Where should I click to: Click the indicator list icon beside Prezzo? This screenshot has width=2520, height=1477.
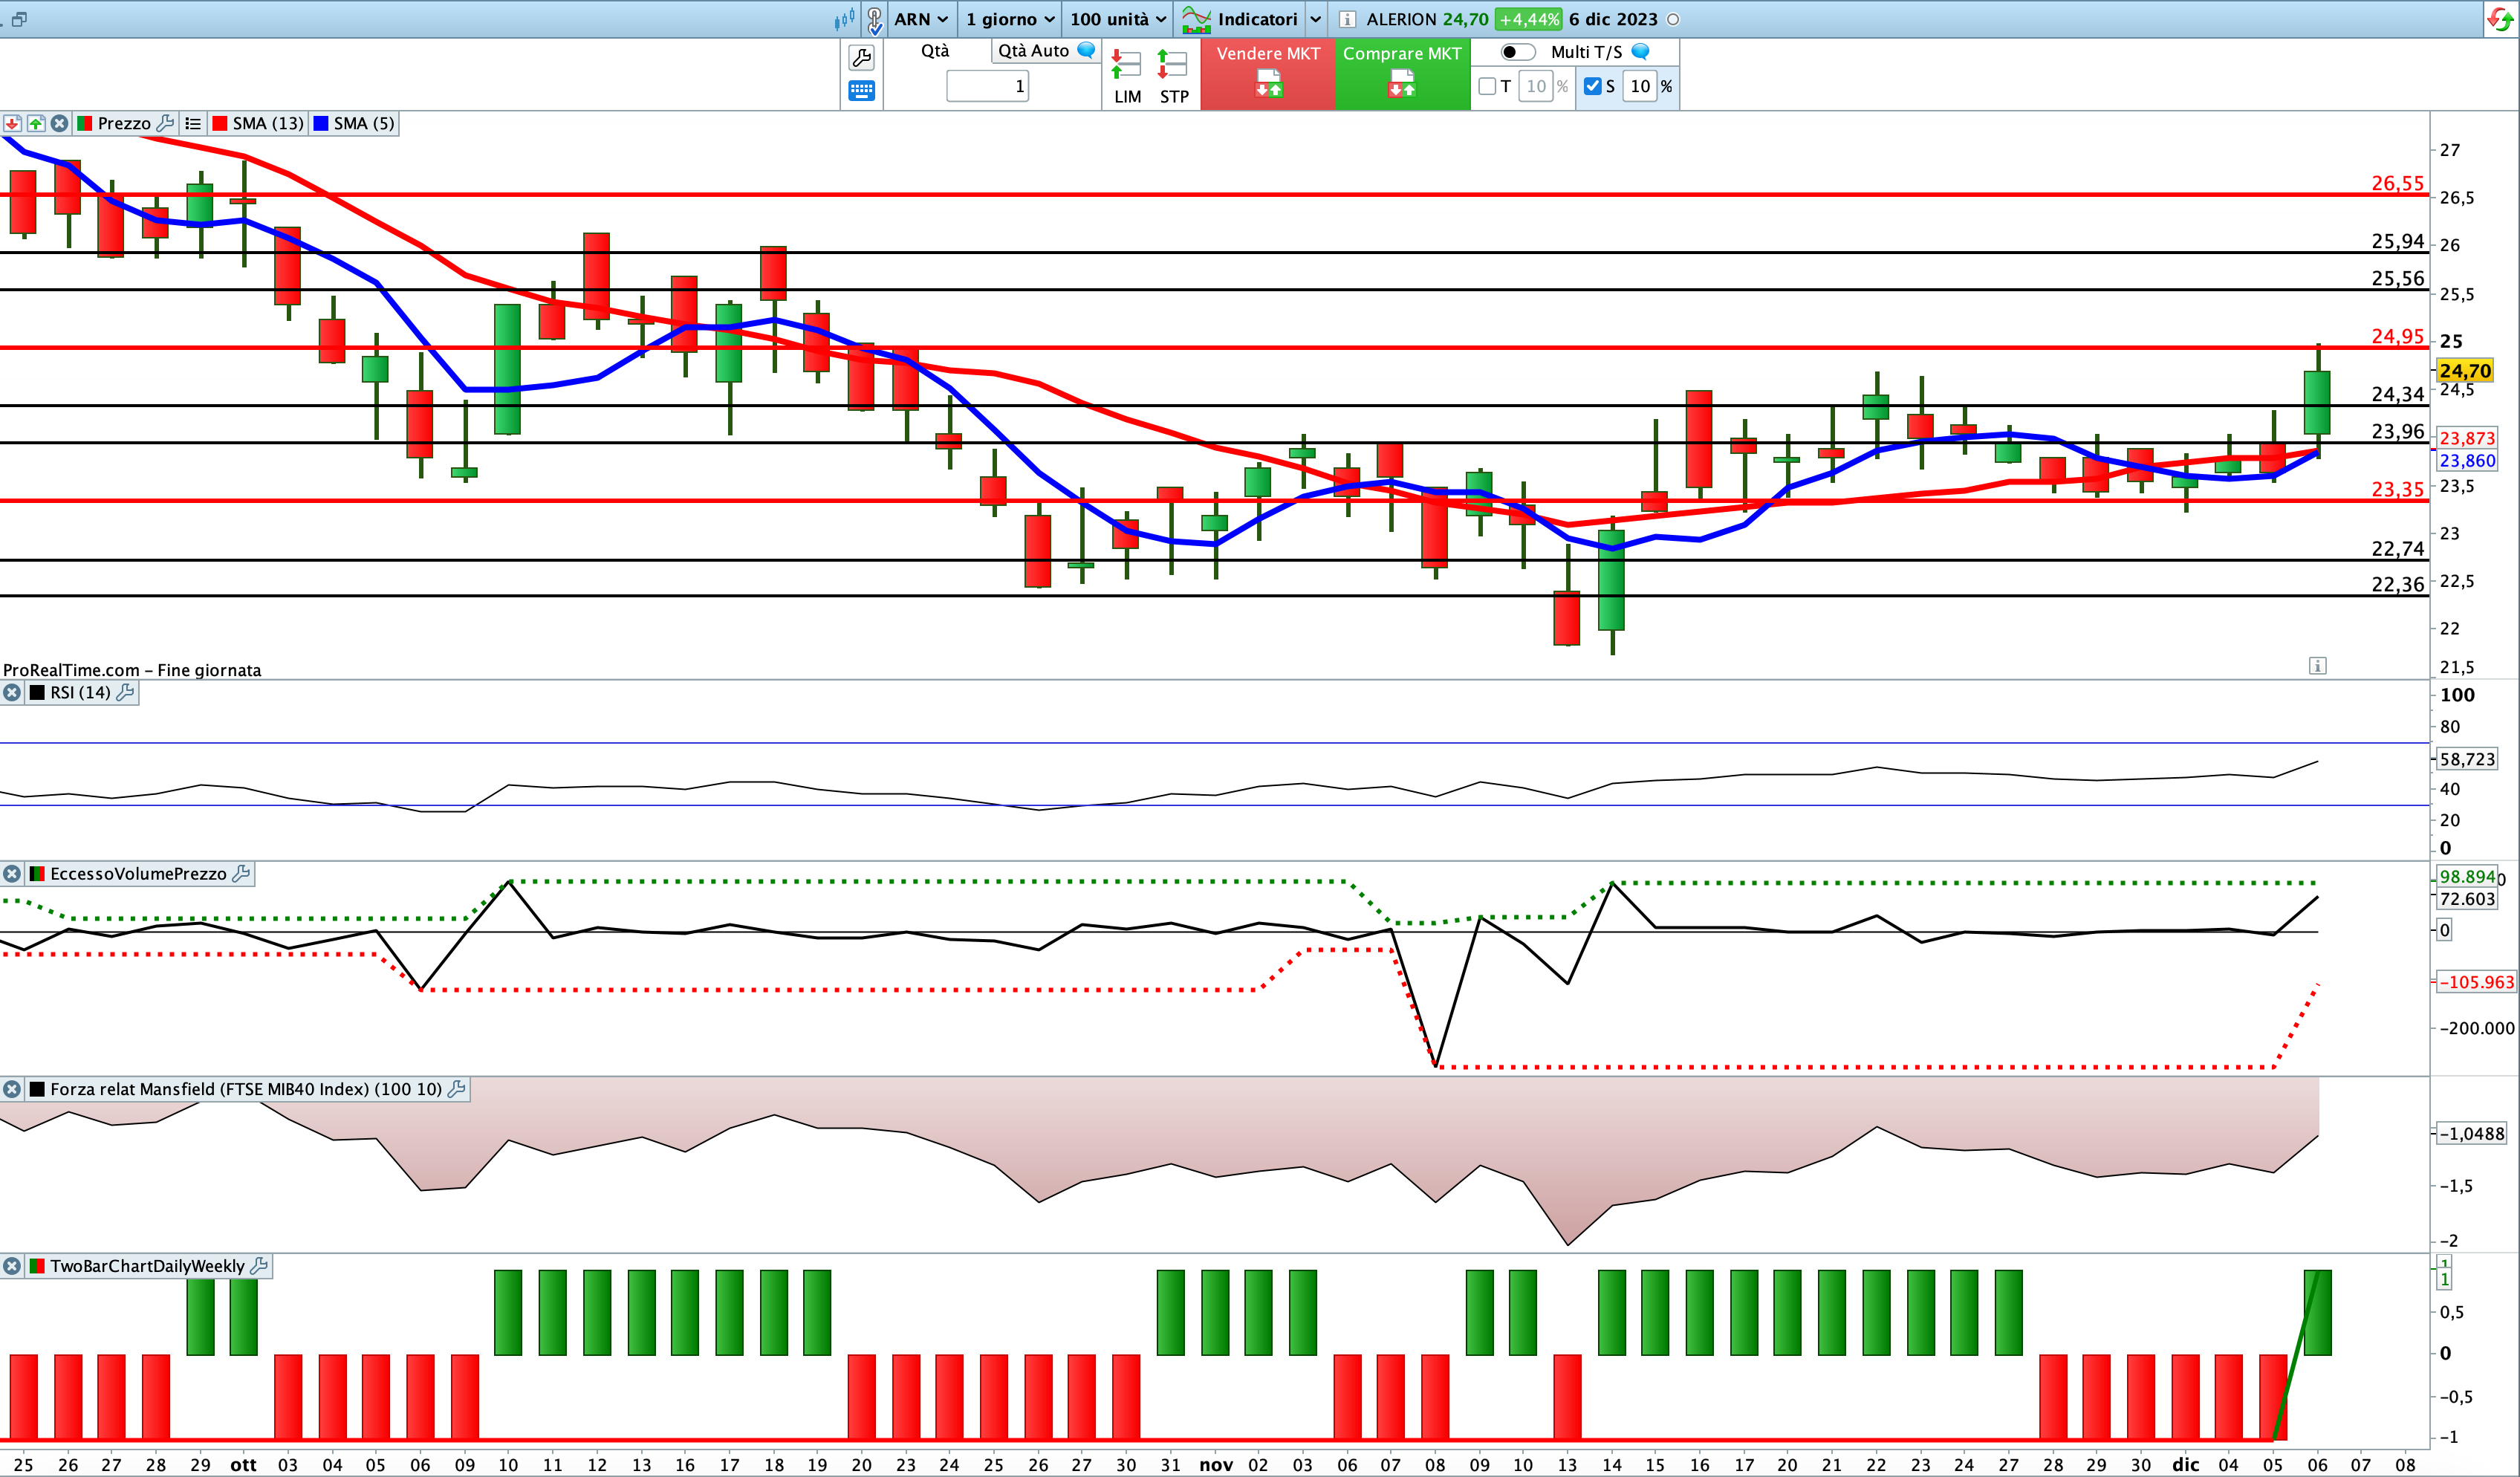tap(193, 123)
